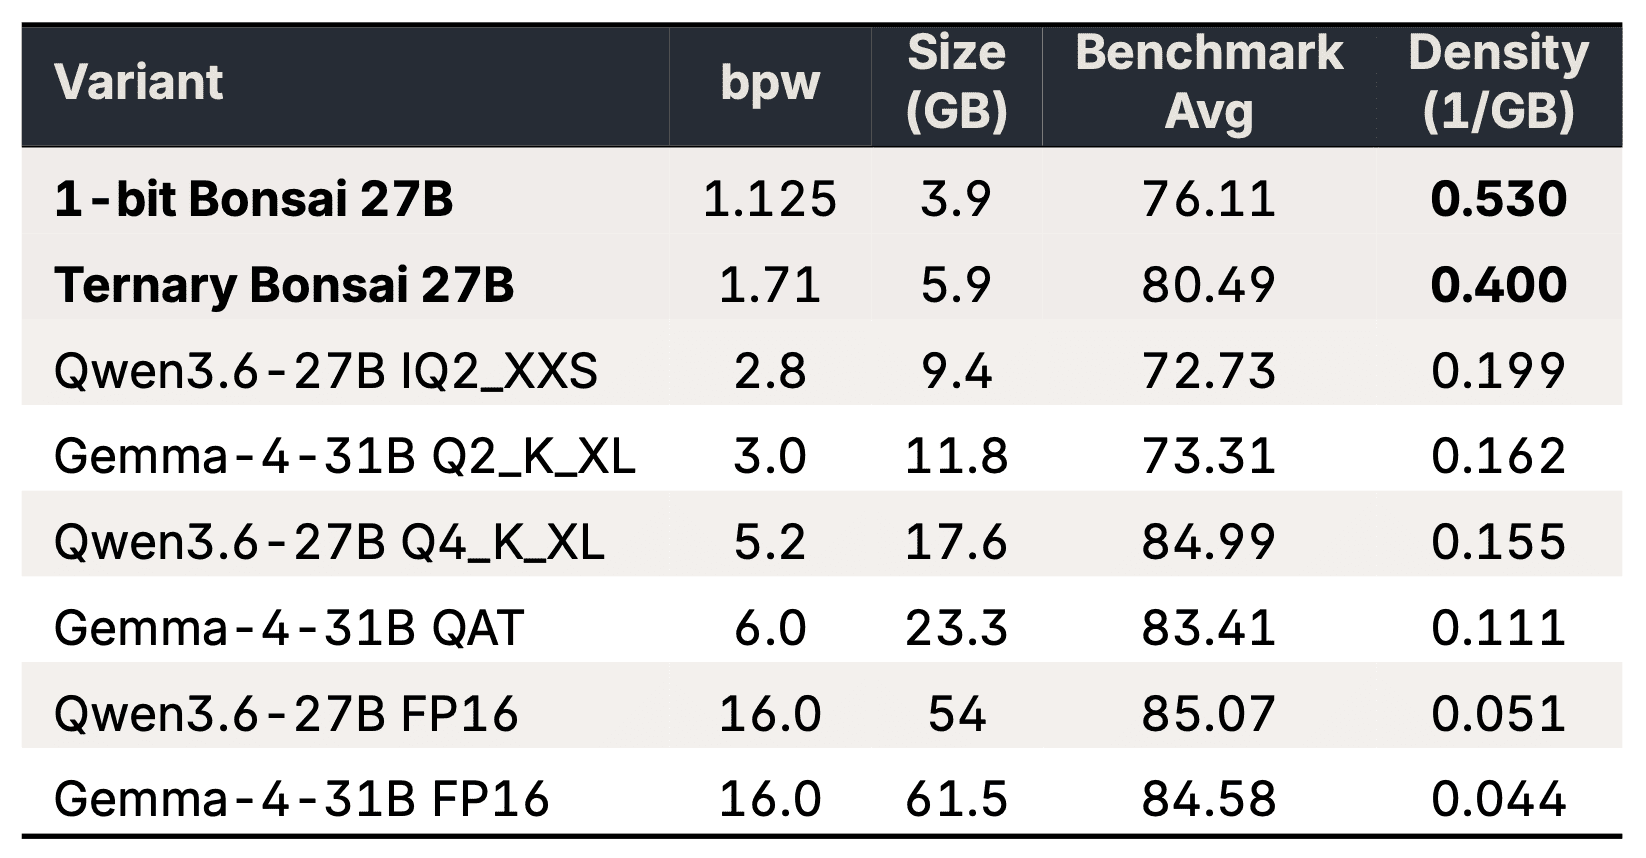This screenshot has width=1646, height=858.
Task: Click the Variant column header
Action: tap(138, 82)
